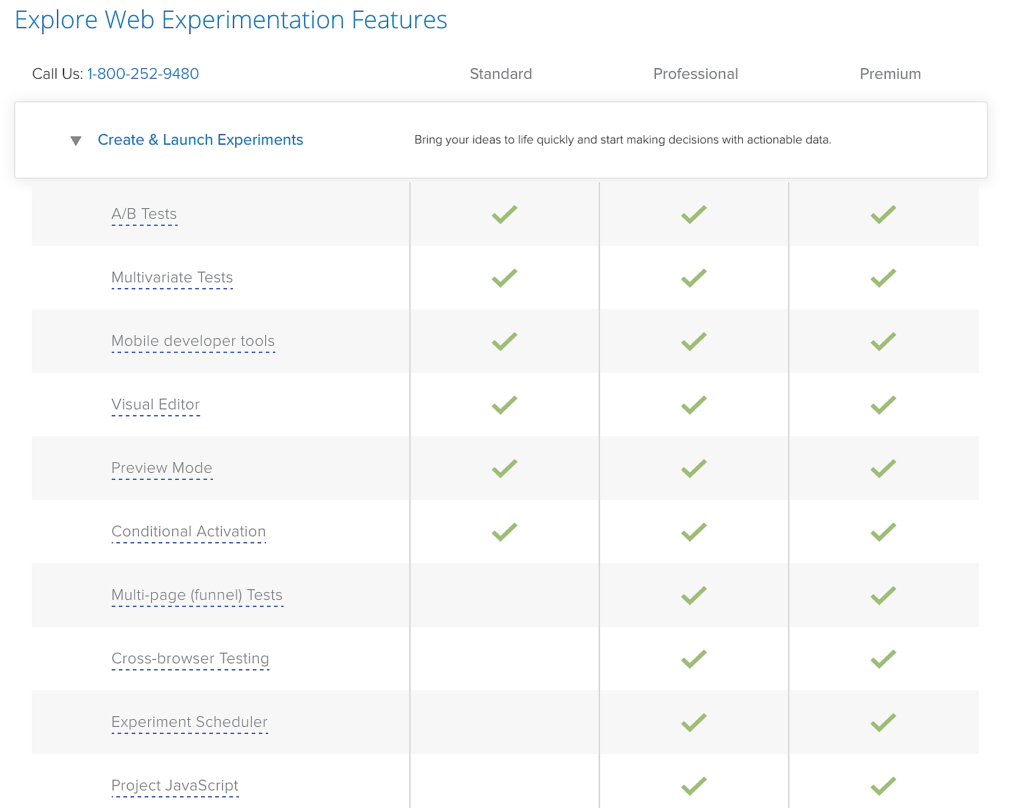Call the 1-800-252-9480 phone link
Image resolution: width=1024 pixels, height=808 pixels.
point(143,73)
